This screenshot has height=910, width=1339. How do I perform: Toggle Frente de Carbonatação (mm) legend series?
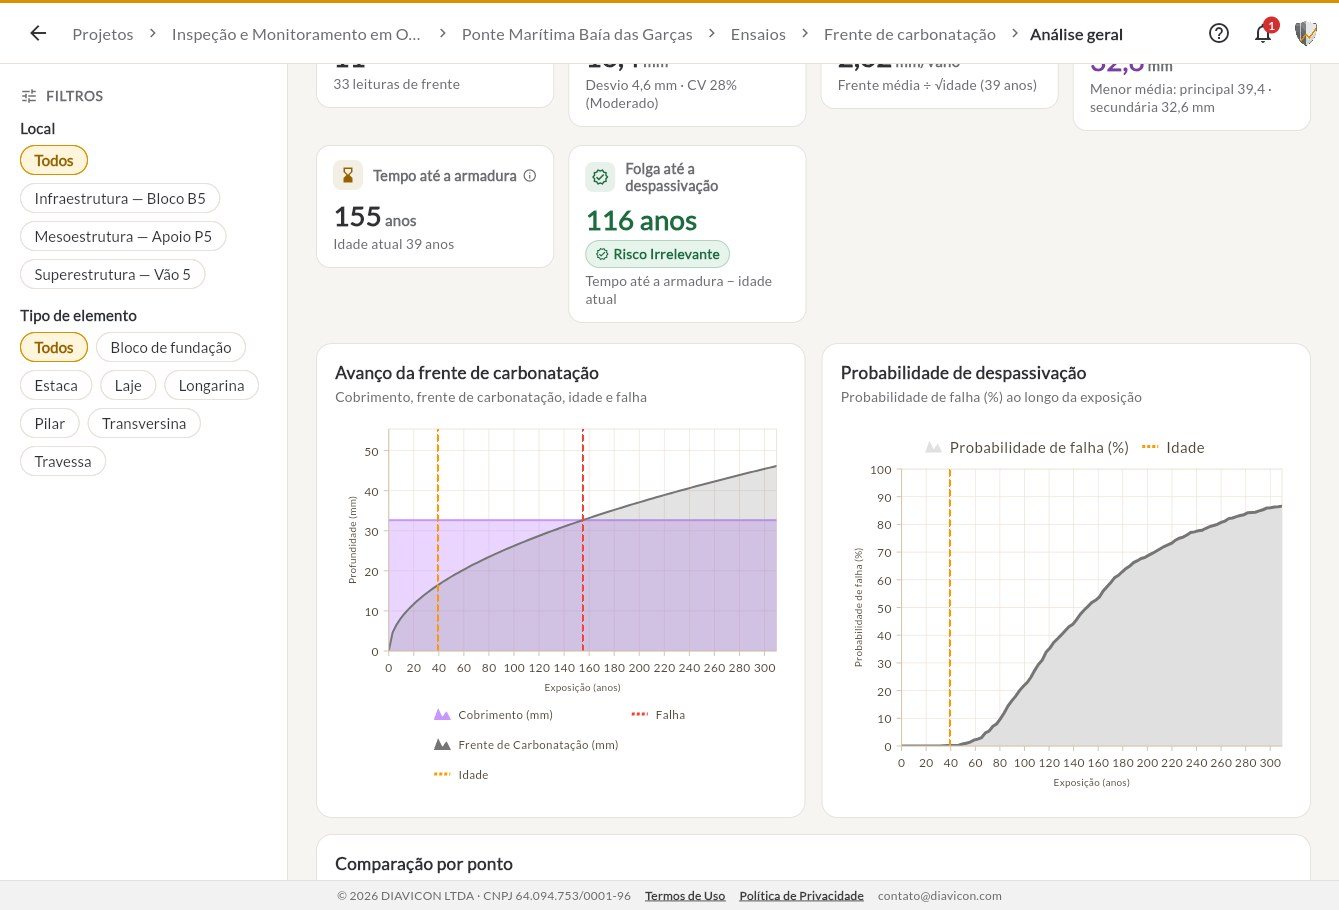526,745
